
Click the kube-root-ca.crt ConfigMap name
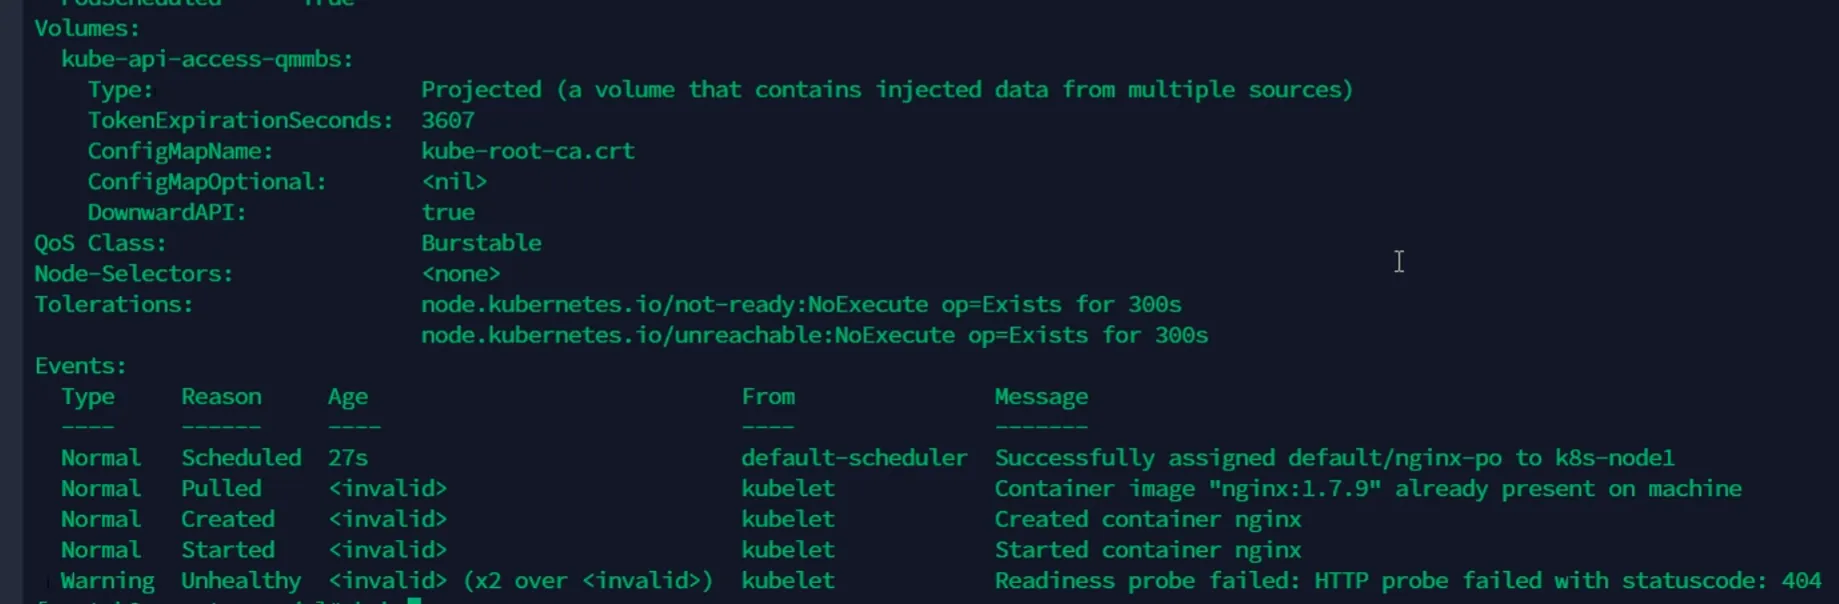pos(527,151)
